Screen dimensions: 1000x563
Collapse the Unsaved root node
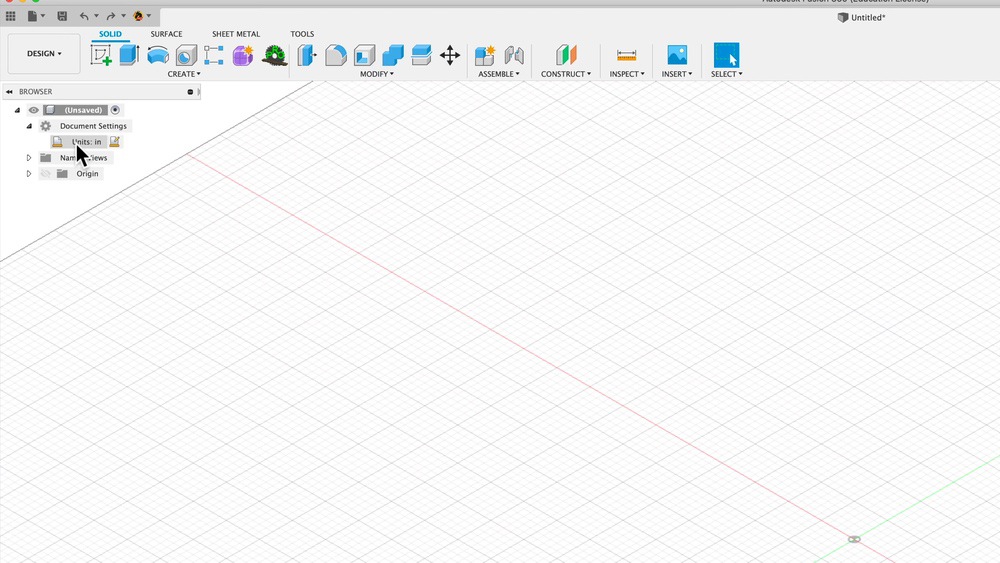tap(17, 110)
